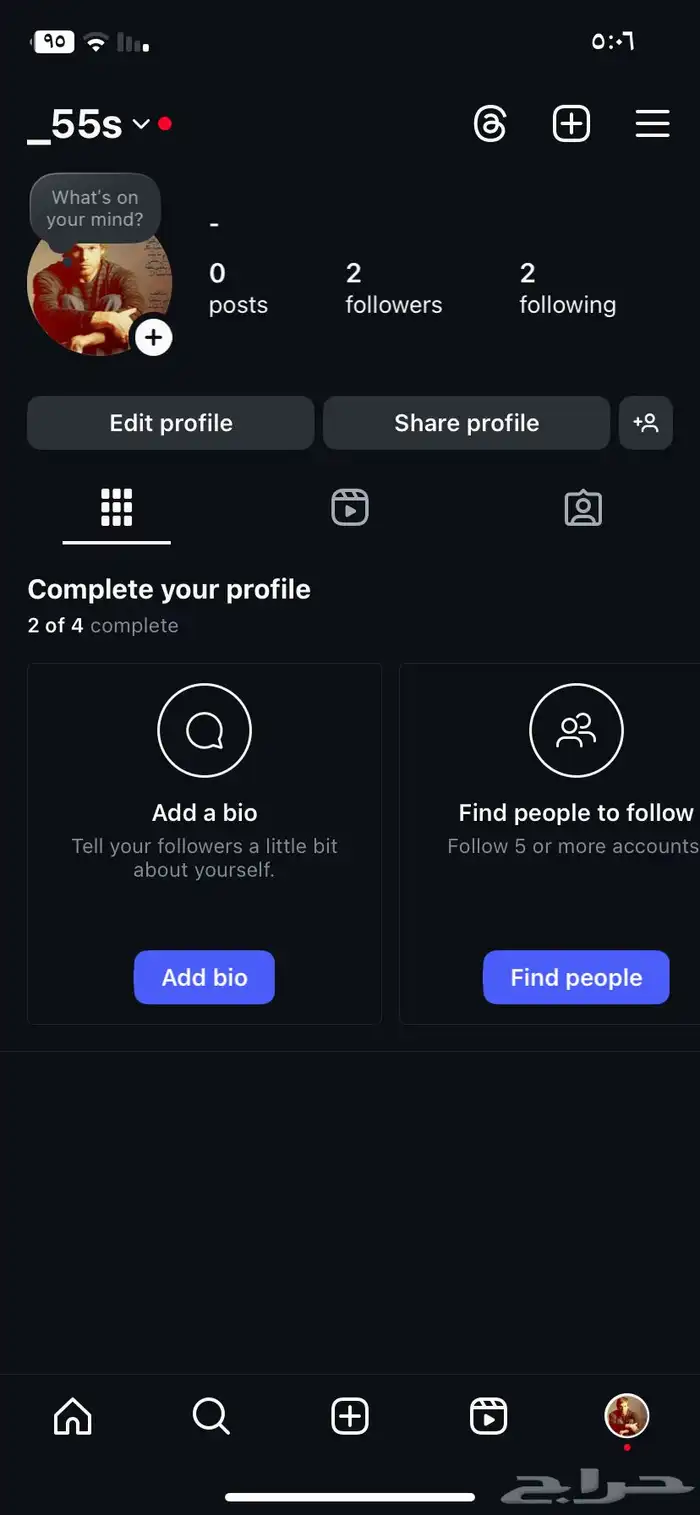Switch to the tagged photos tab
Image resolution: width=700 pixels, height=1515 pixels.
click(x=583, y=508)
